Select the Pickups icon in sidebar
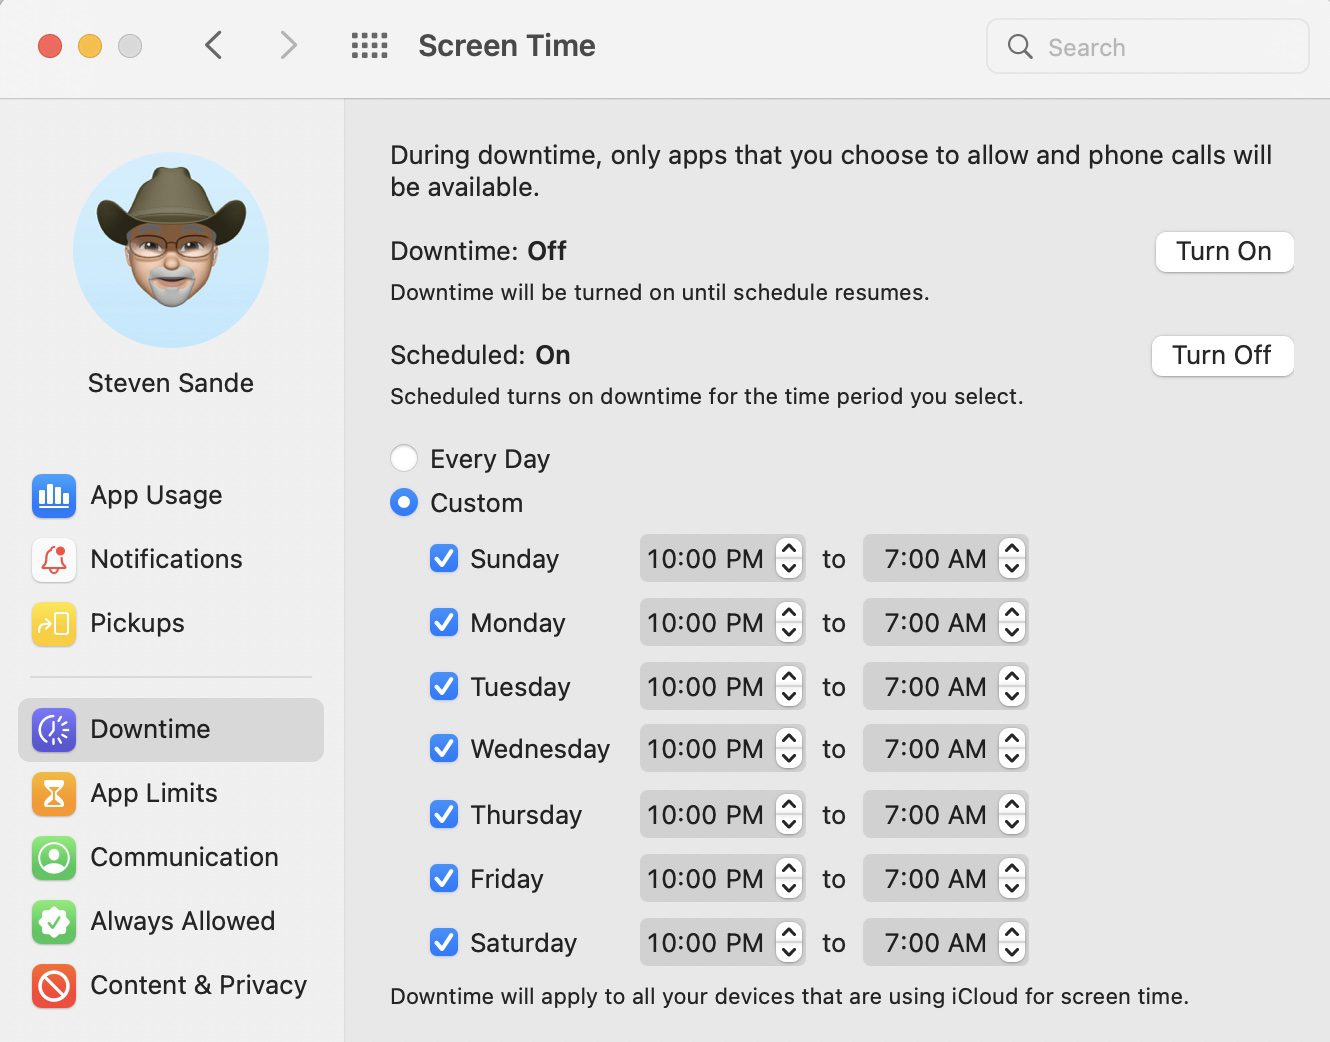Viewport: 1330px width, 1042px height. (x=54, y=624)
